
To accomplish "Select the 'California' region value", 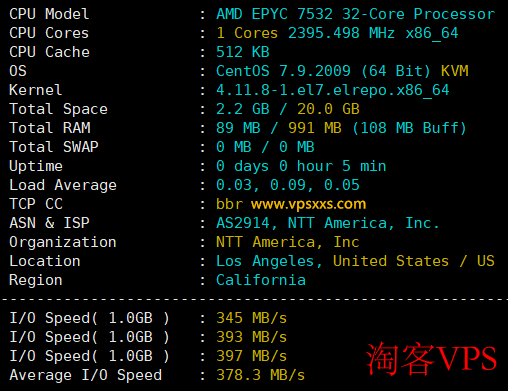I will tap(261, 280).
